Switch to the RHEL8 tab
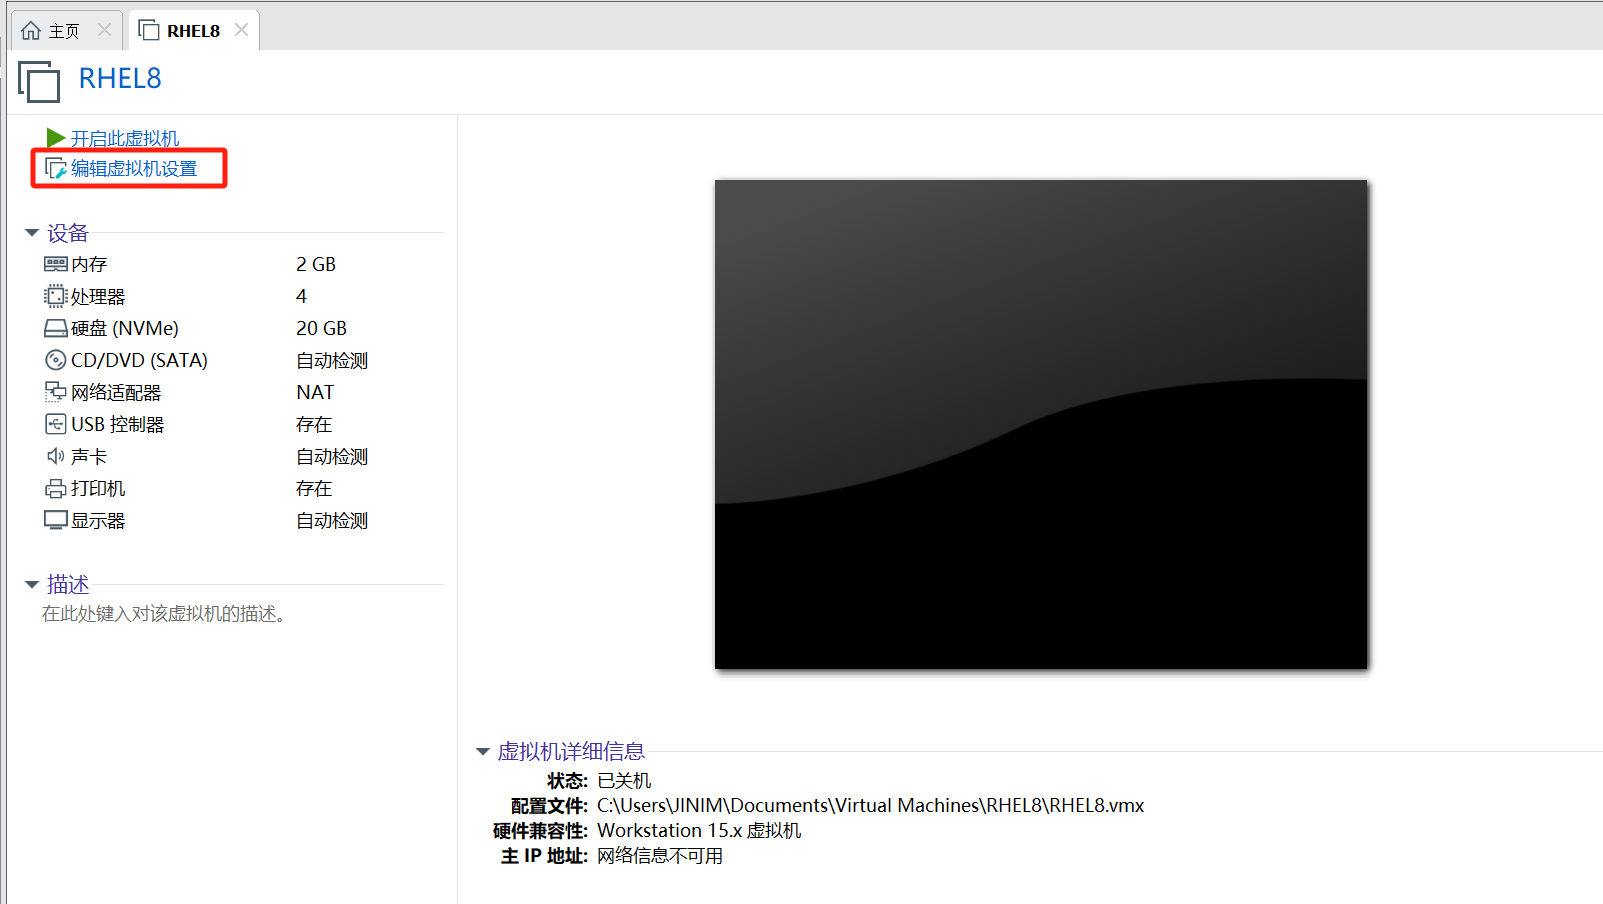 coord(193,31)
